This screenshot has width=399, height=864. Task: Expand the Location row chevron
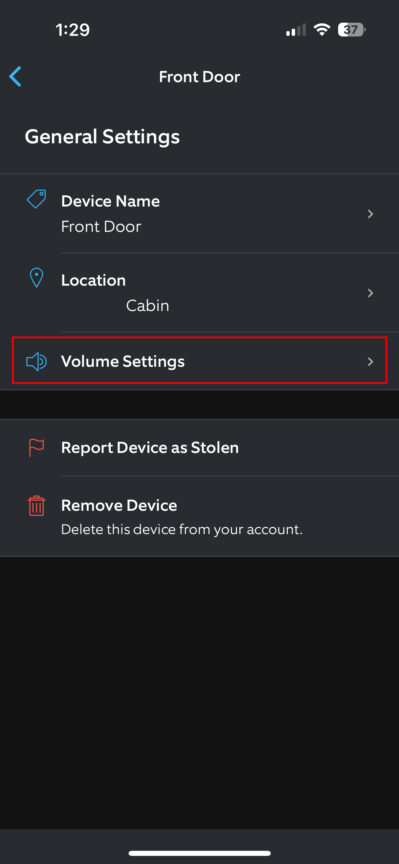[x=371, y=293]
